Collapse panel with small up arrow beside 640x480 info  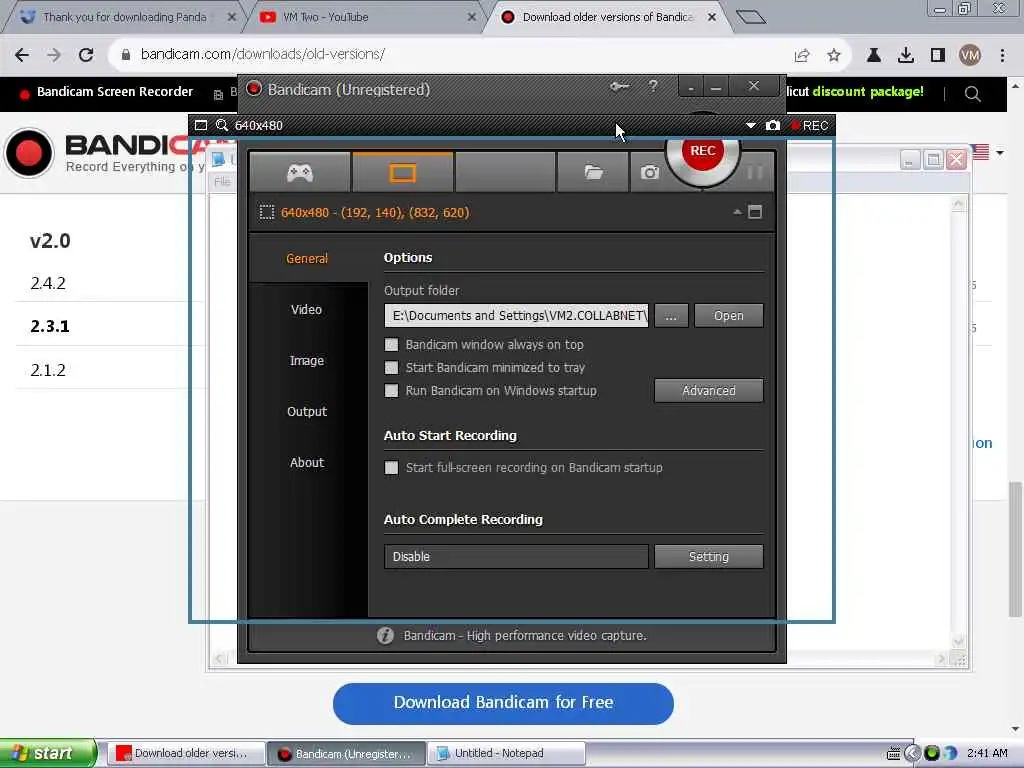click(x=737, y=212)
